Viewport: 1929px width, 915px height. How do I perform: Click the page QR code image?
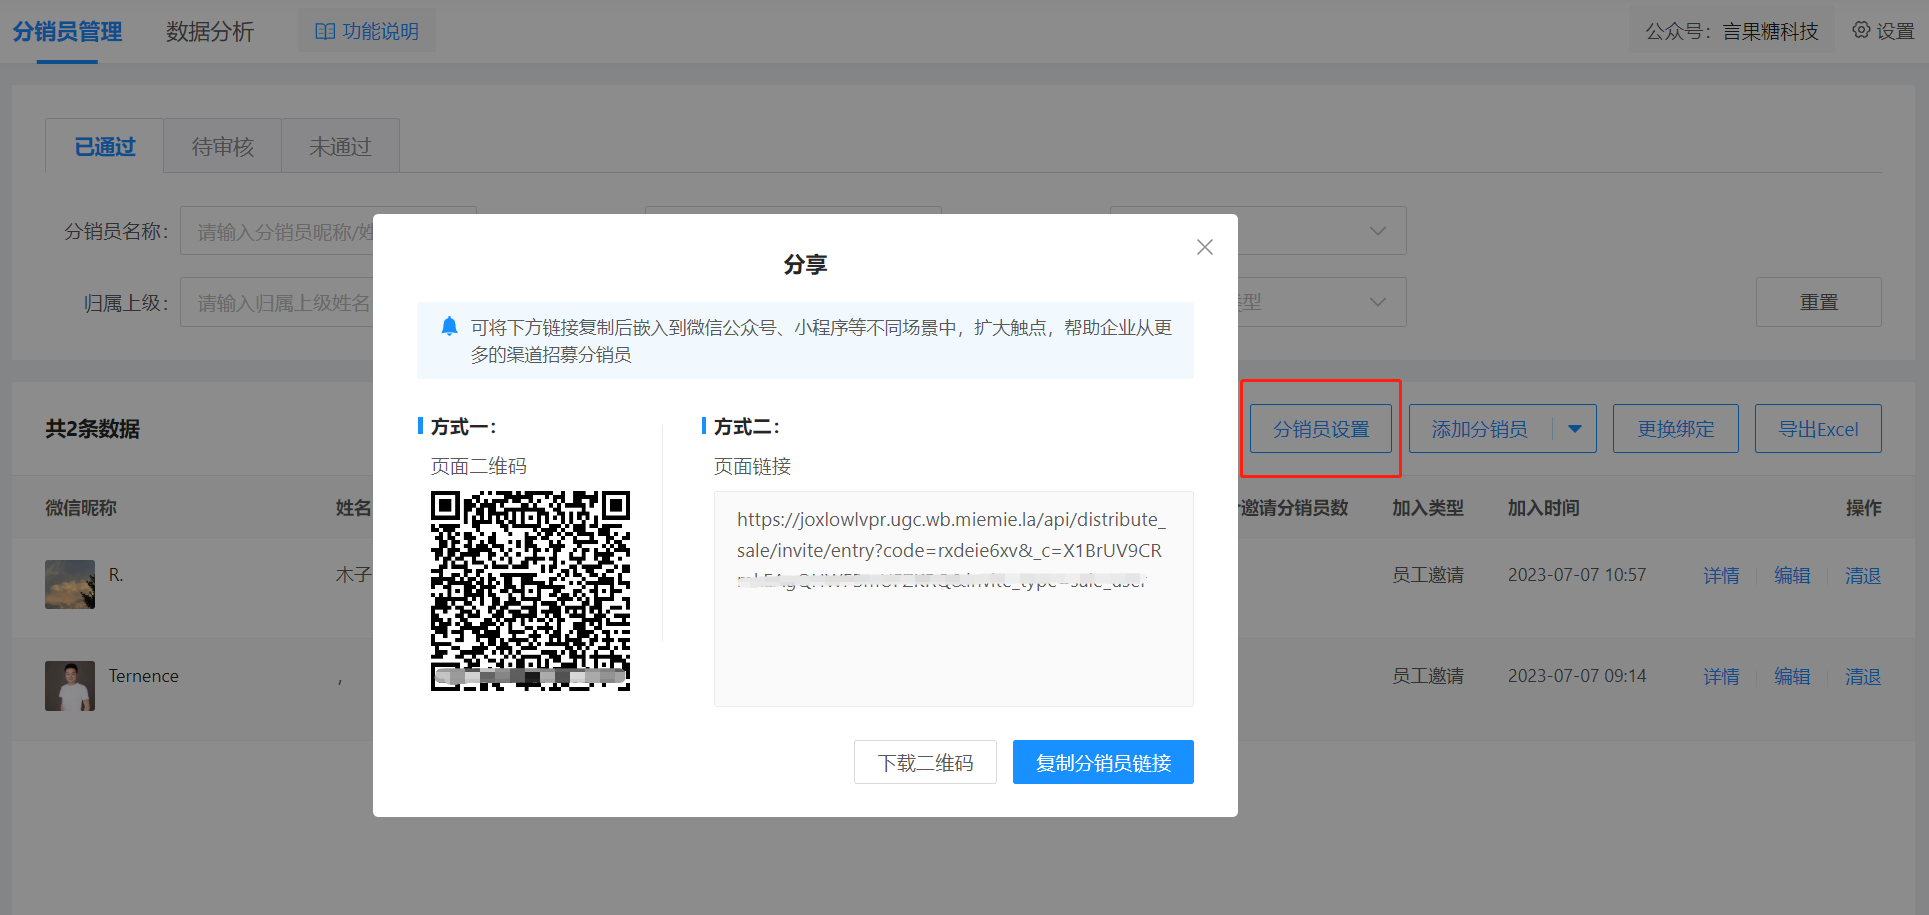tap(530, 590)
